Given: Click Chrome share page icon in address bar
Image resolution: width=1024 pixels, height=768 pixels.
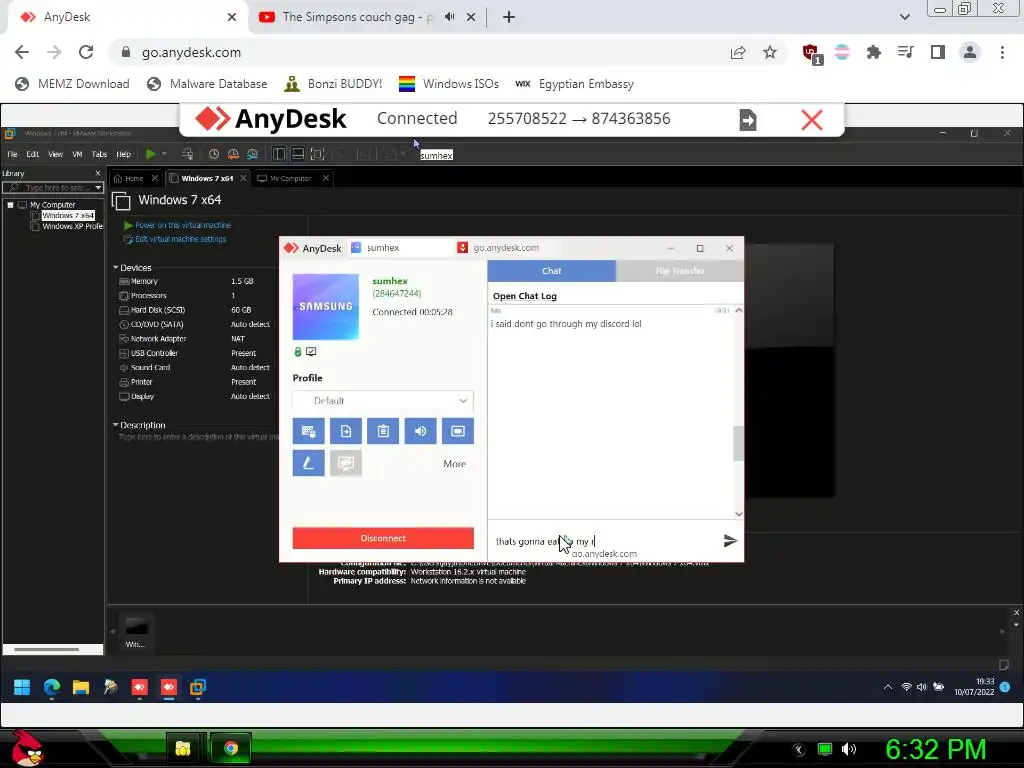Looking at the screenshot, I should [738, 52].
